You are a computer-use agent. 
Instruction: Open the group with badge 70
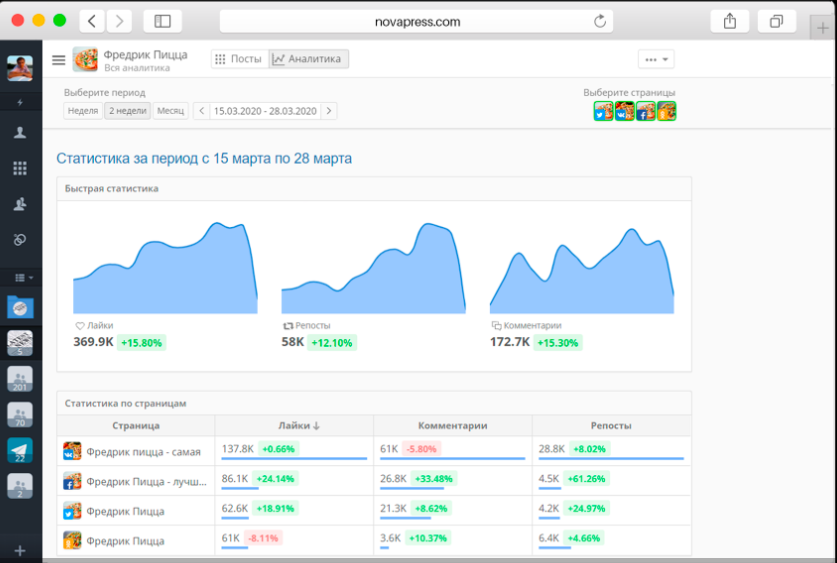coord(20,415)
